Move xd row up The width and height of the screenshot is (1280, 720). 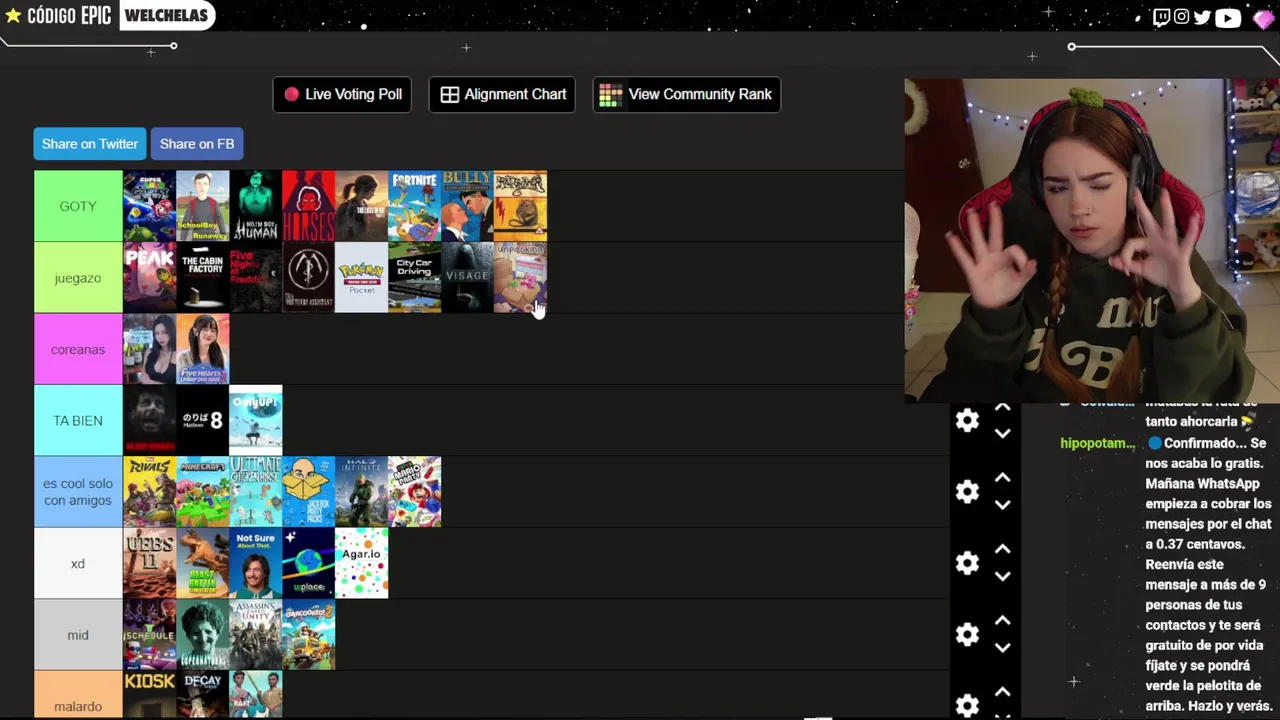[x=1003, y=550]
